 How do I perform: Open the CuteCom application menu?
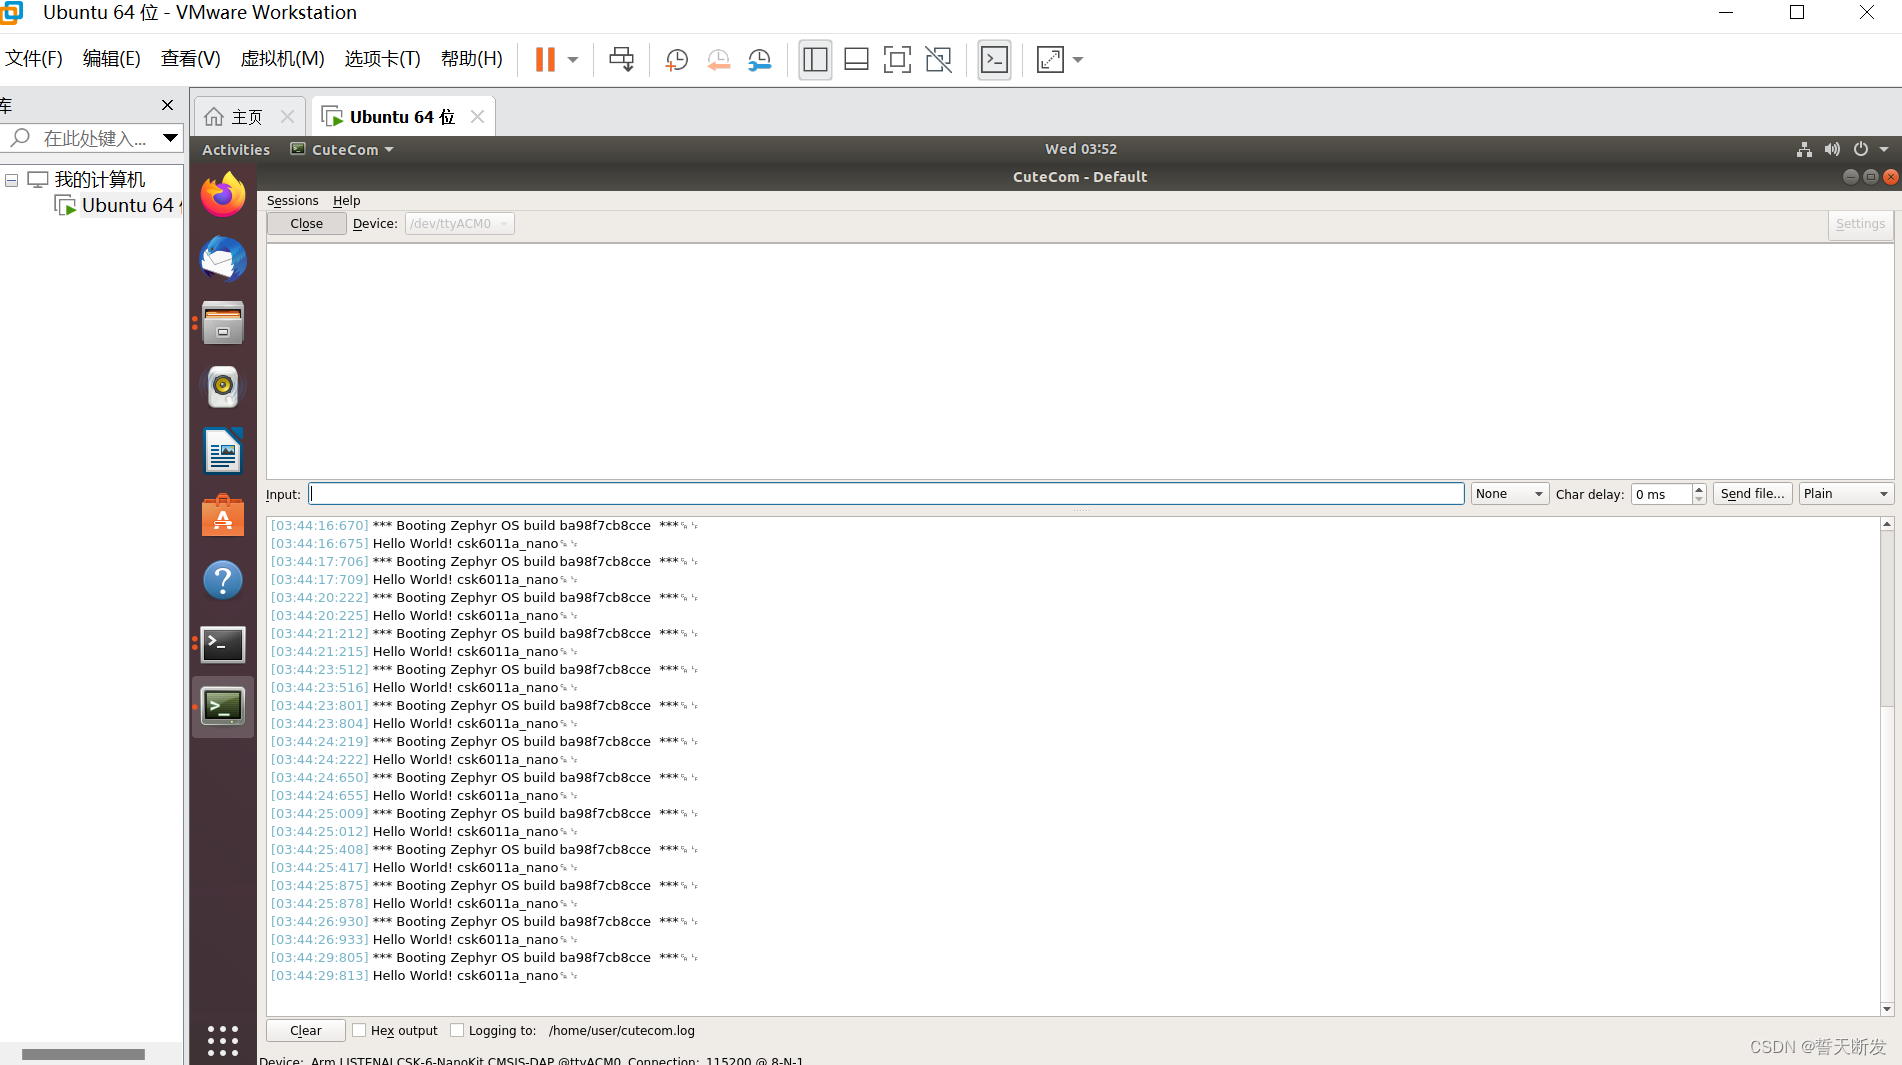pos(343,149)
